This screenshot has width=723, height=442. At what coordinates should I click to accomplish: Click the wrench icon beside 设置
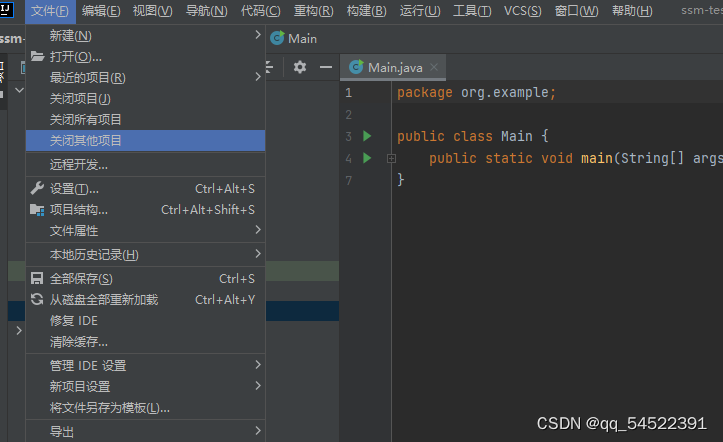[x=37, y=188]
